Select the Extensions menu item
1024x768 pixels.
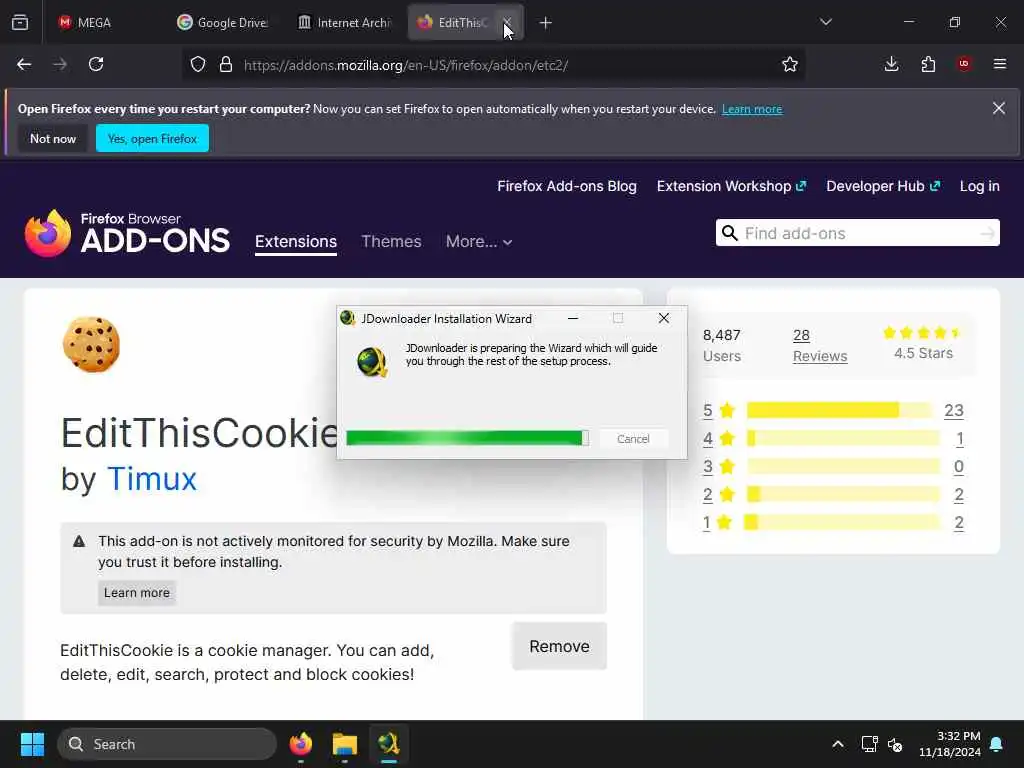pyautogui.click(x=296, y=242)
